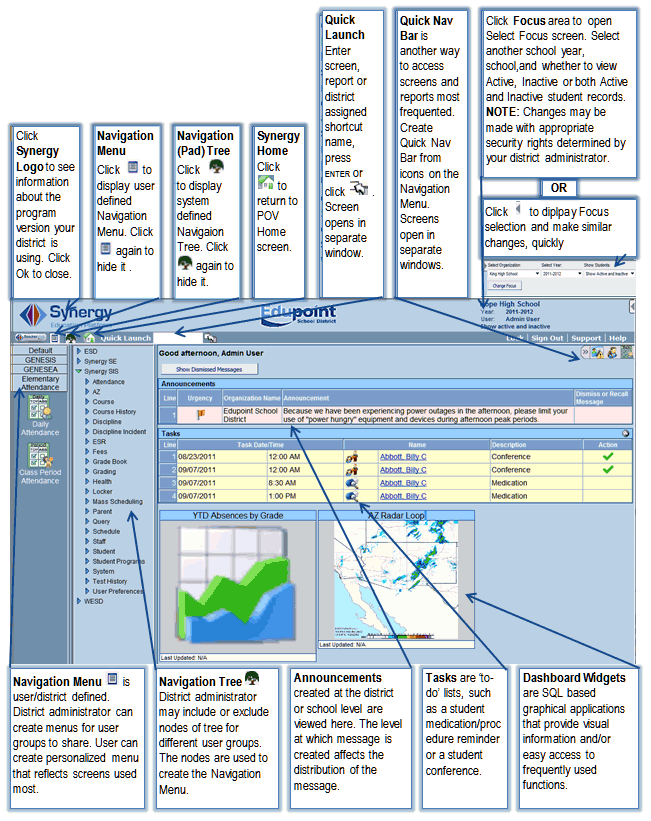Select the Elementary Attendance menu tab

40,383
